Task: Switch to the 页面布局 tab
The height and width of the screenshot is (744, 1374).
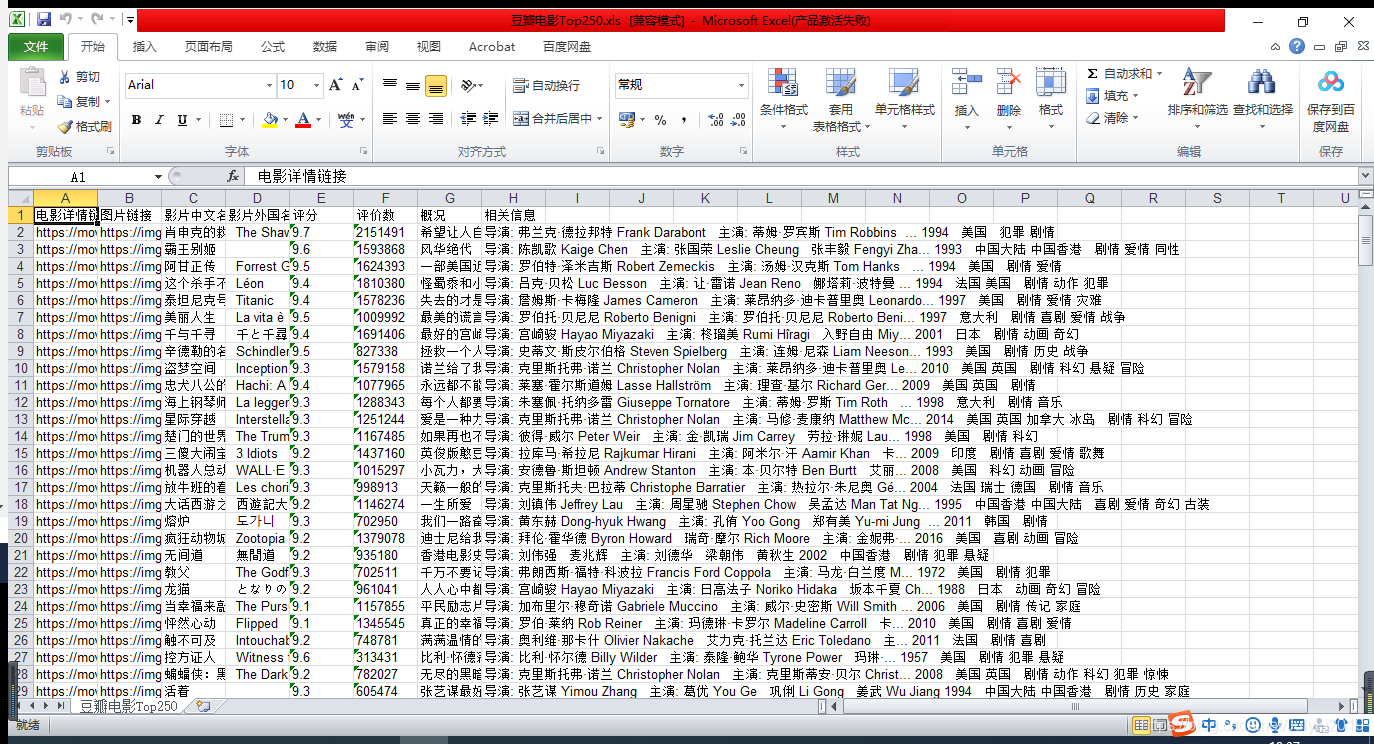Action: pyautogui.click(x=209, y=46)
